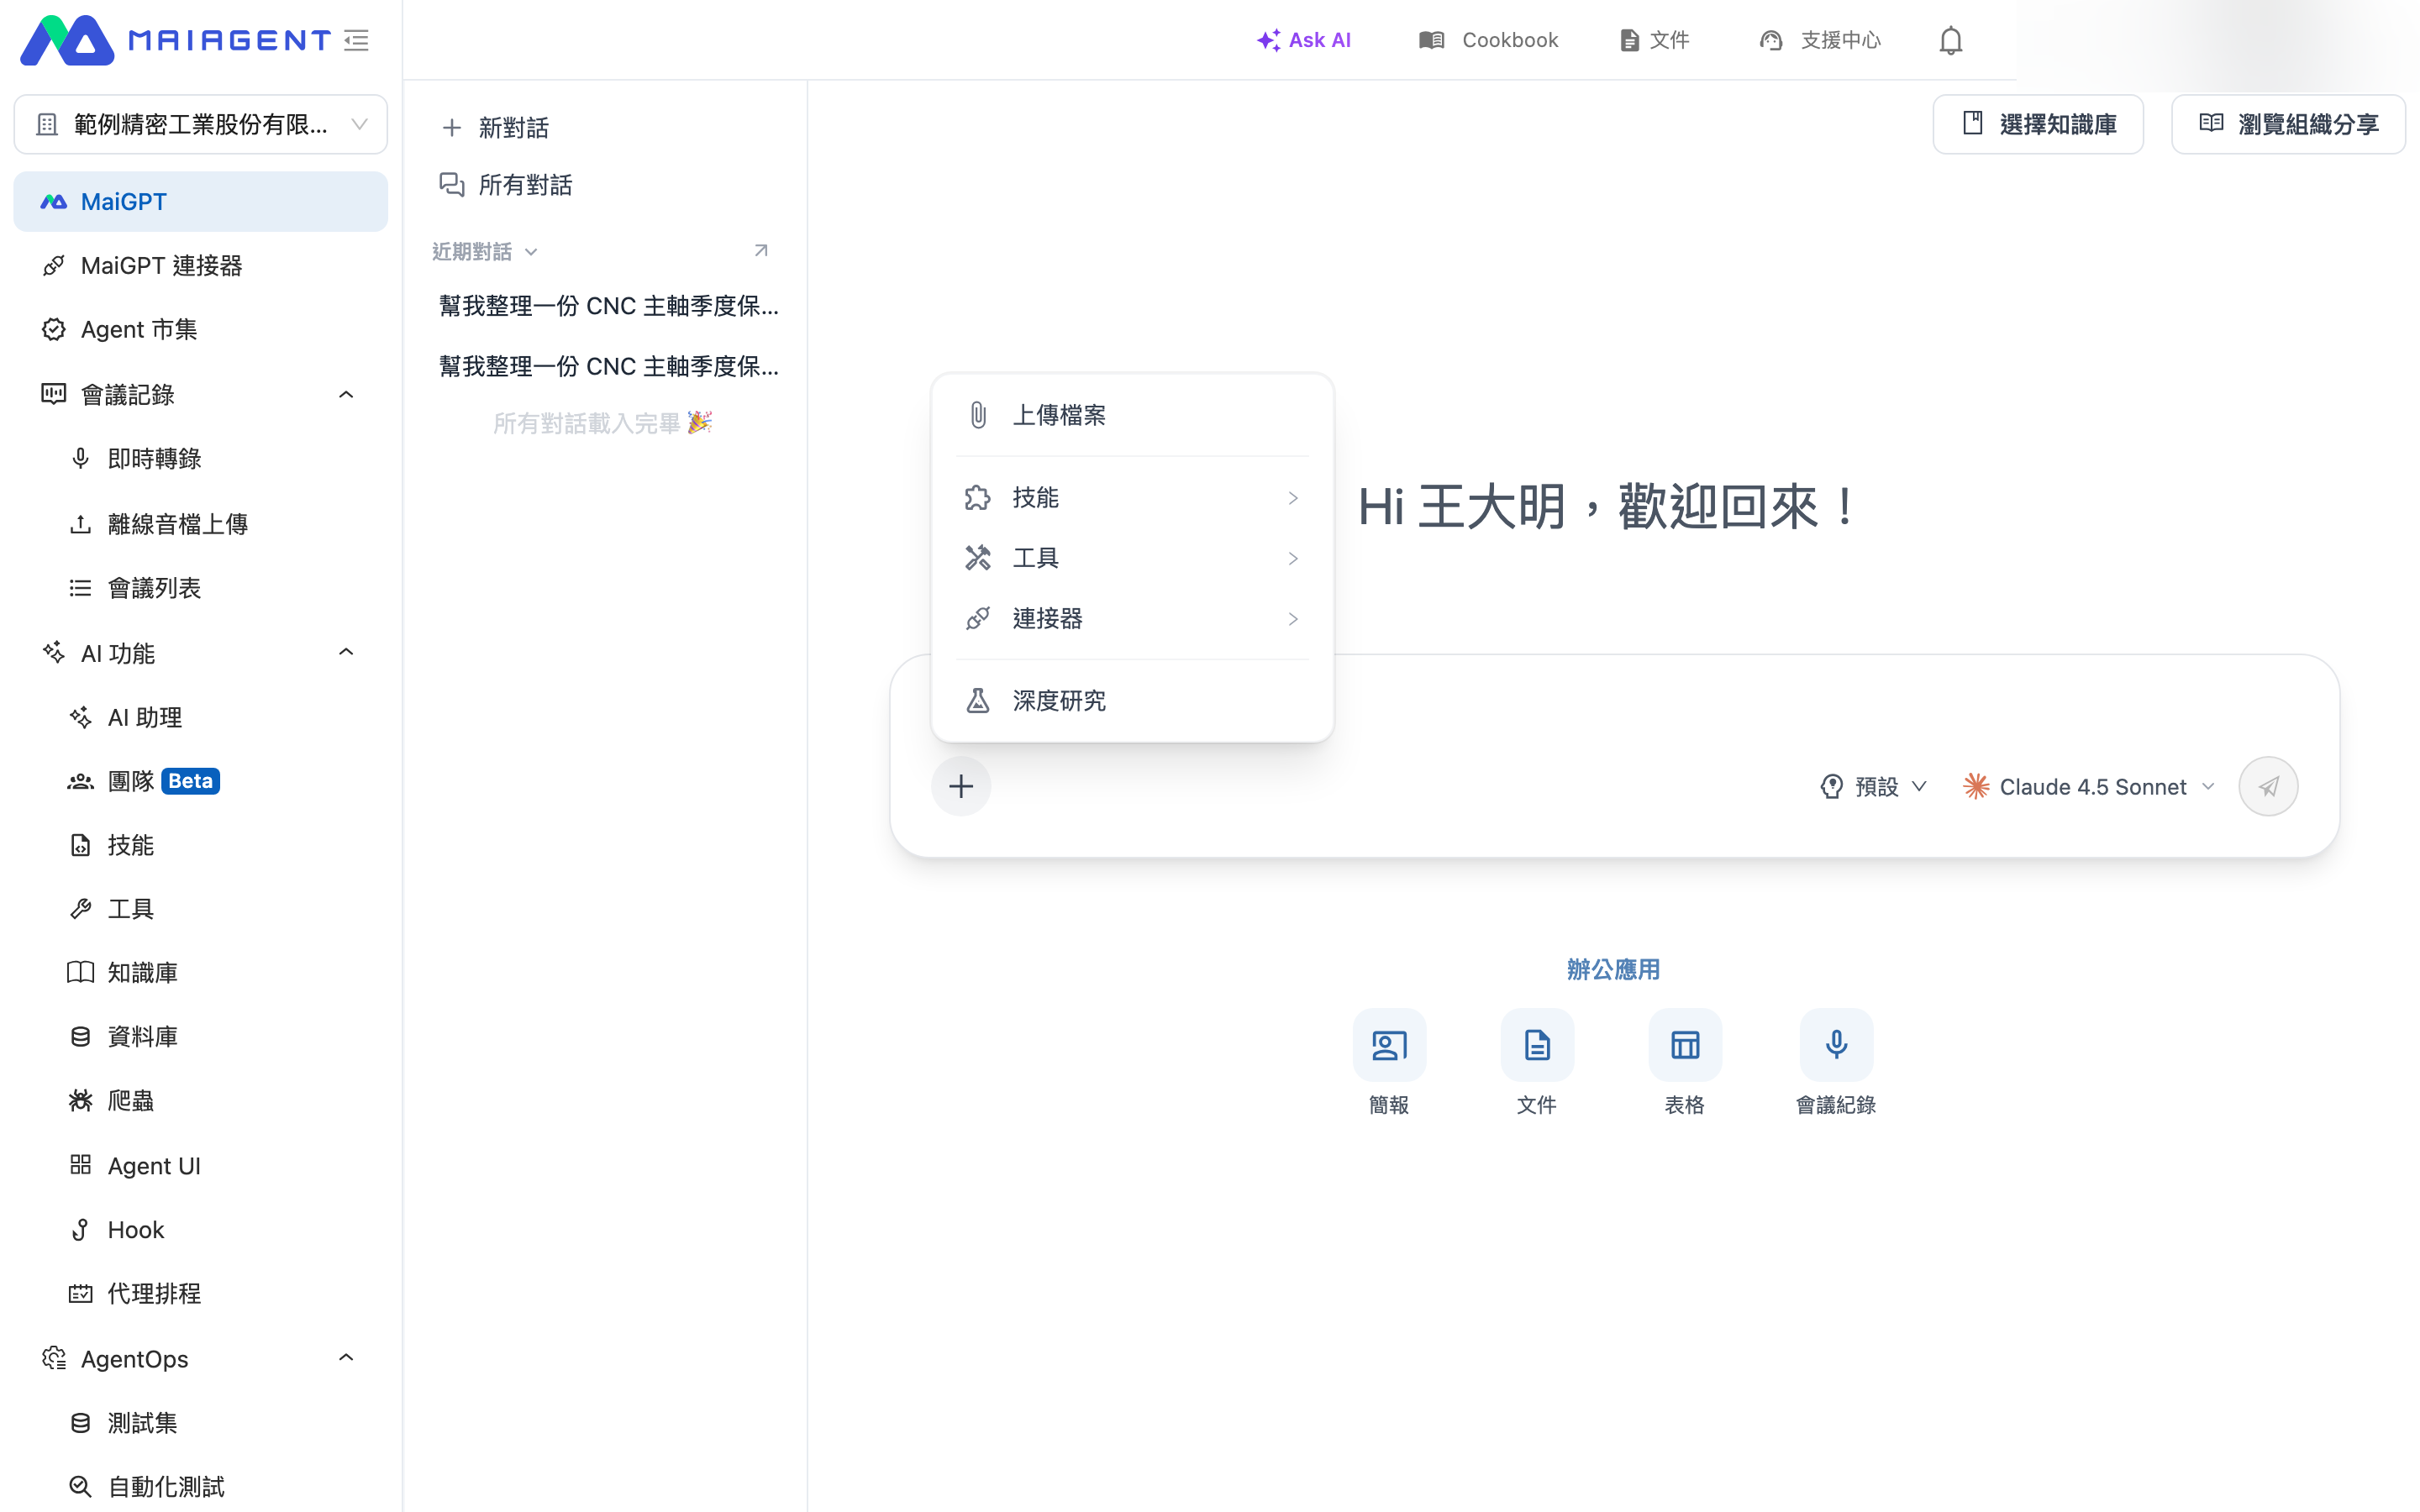The image size is (2420, 1512).
Task: Open the 會議紀錄 microphone app icon
Action: click(x=1836, y=1045)
